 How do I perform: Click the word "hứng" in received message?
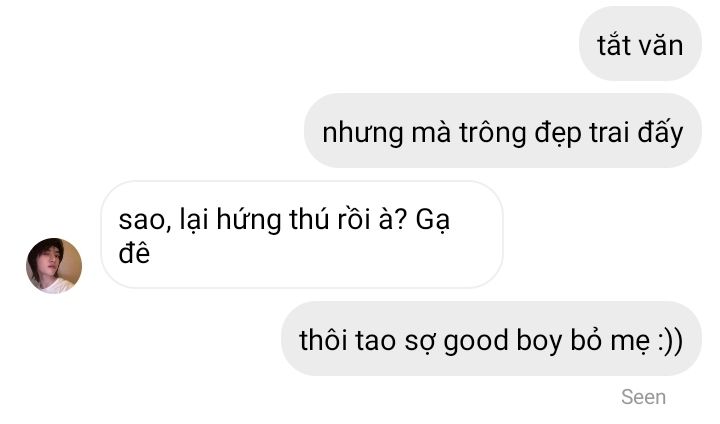point(248,219)
